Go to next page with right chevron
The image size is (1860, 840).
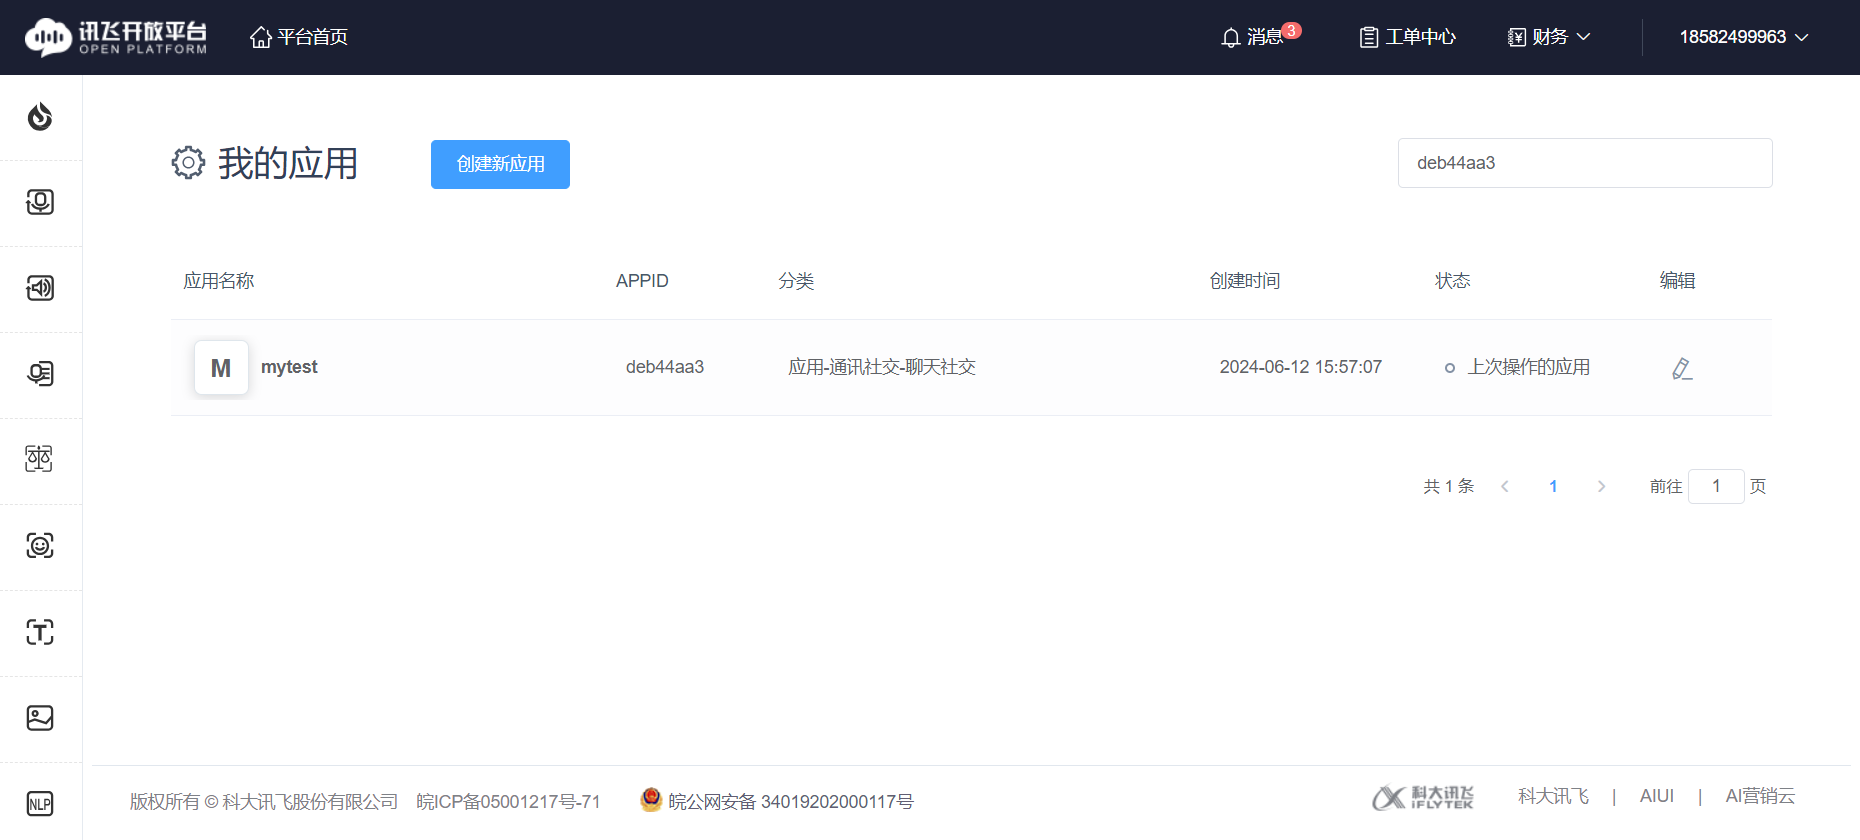pyautogui.click(x=1601, y=486)
